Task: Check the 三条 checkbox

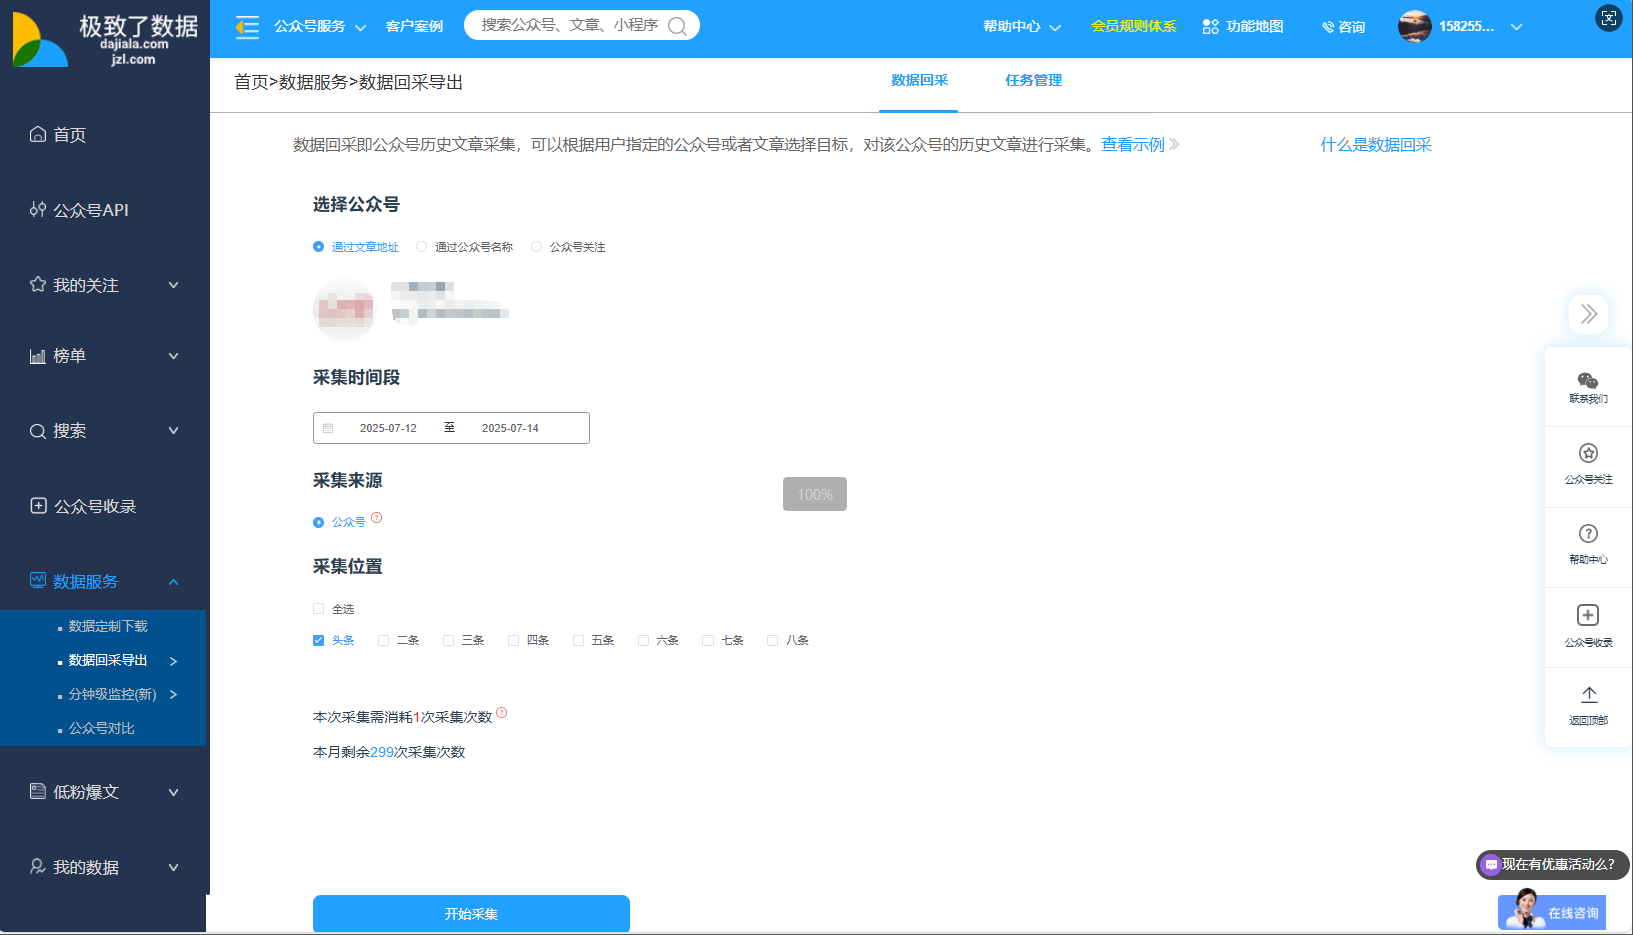Action: point(448,640)
